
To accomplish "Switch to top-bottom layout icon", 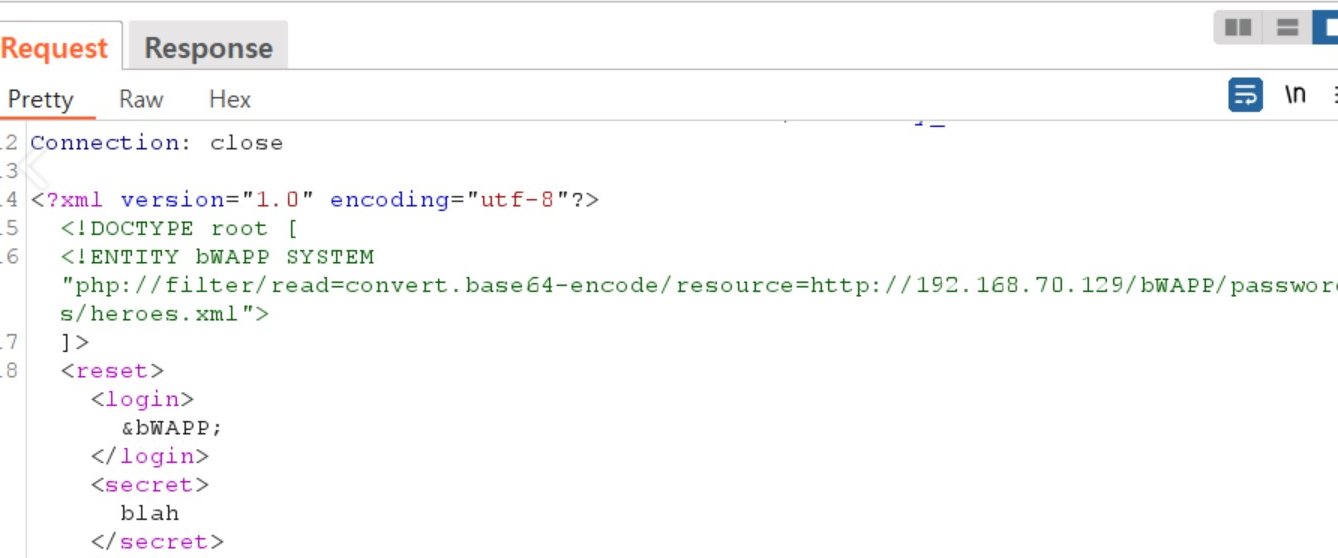I will (x=1287, y=27).
